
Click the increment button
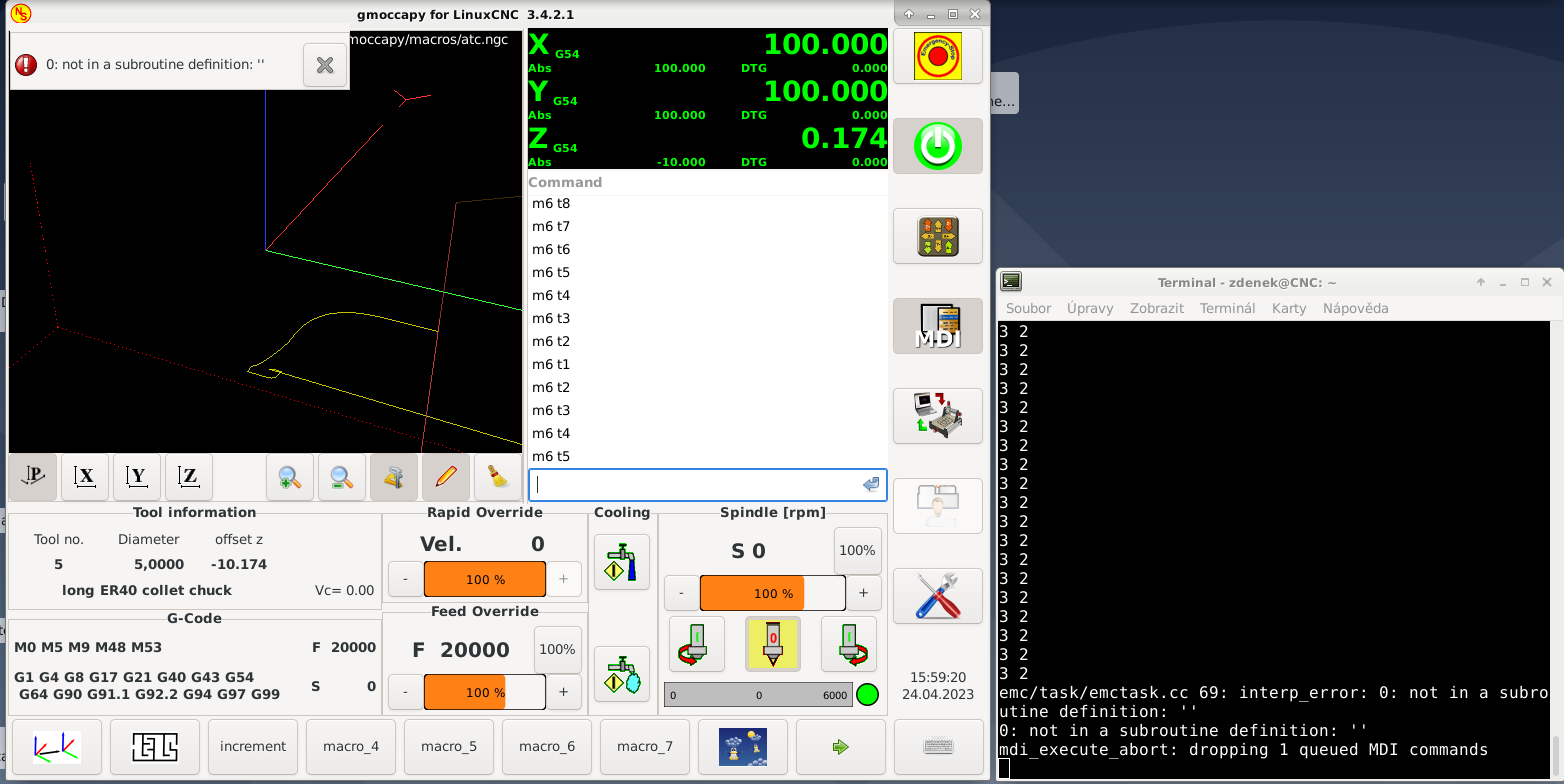[252, 746]
